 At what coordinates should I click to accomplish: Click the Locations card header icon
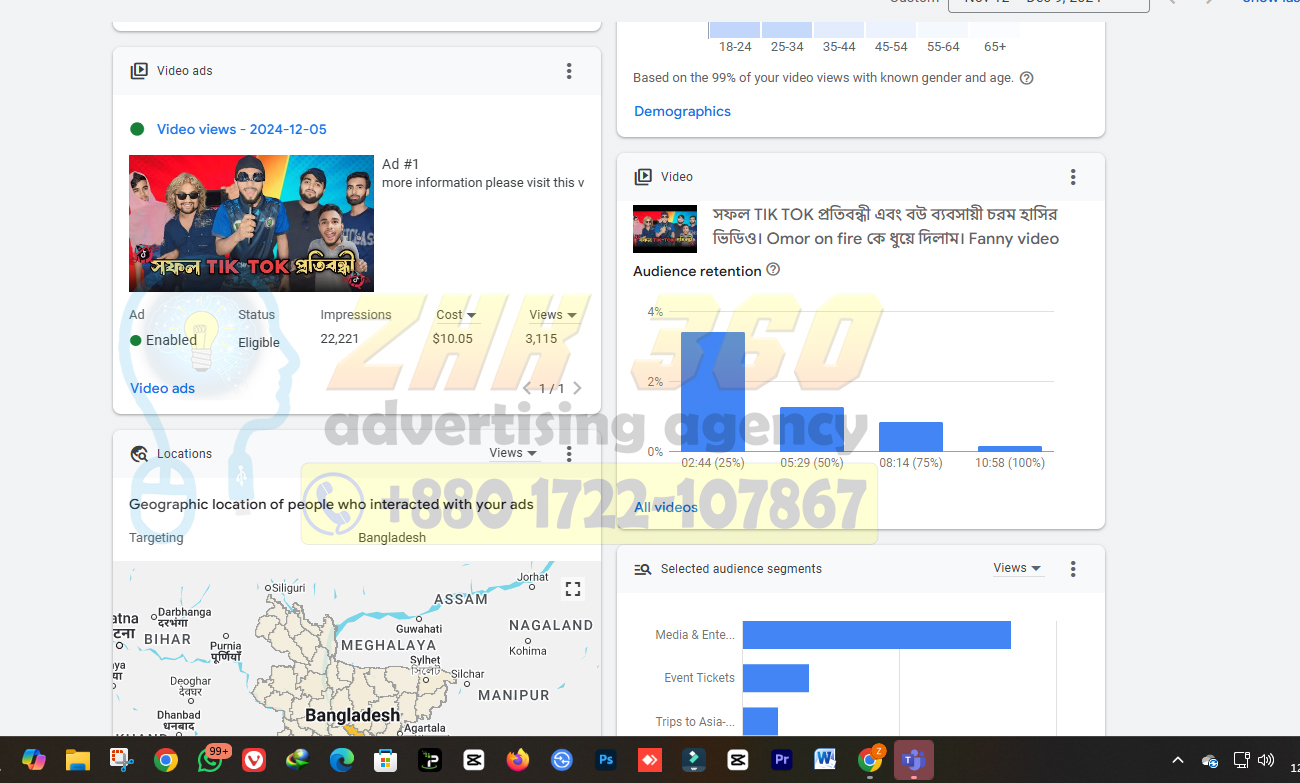139,454
